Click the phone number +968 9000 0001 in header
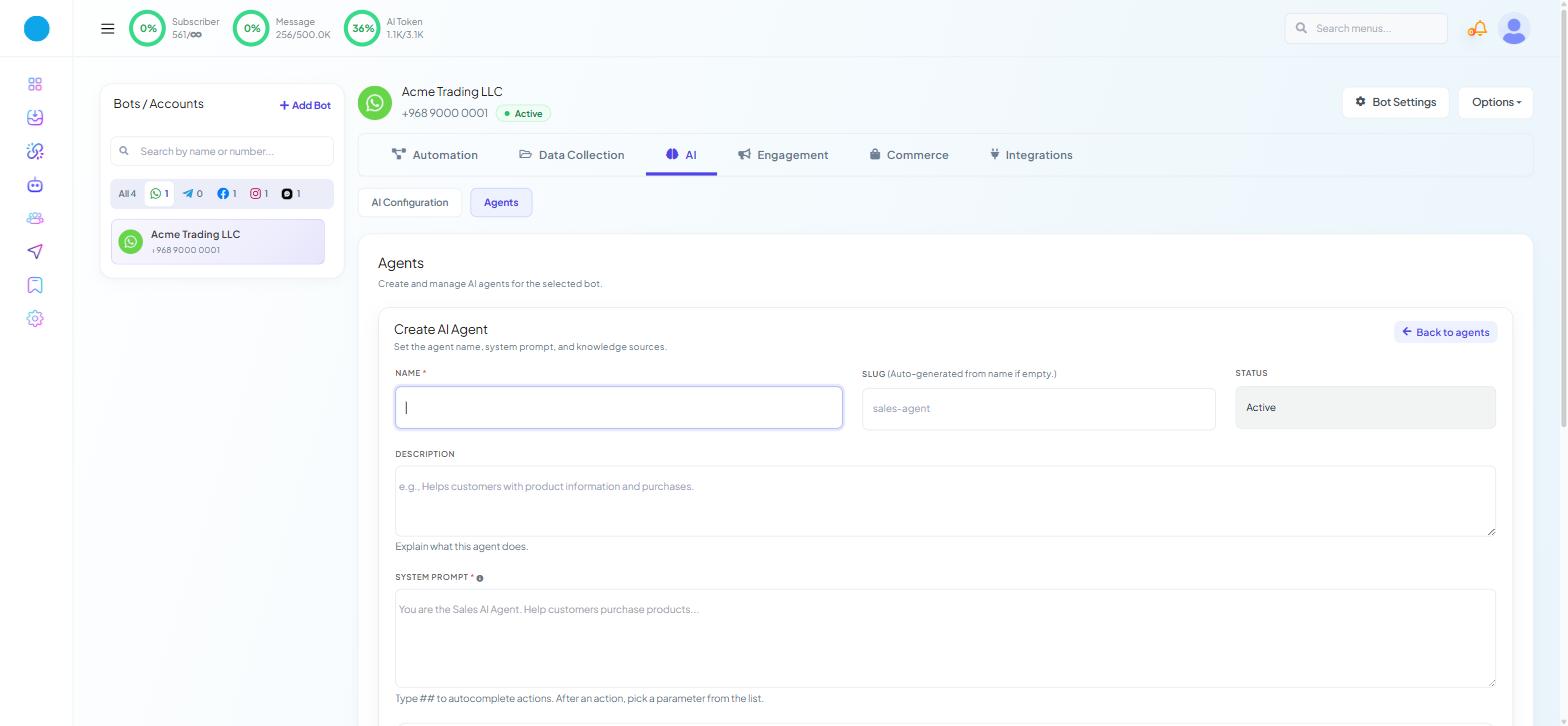 pos(445,113)
